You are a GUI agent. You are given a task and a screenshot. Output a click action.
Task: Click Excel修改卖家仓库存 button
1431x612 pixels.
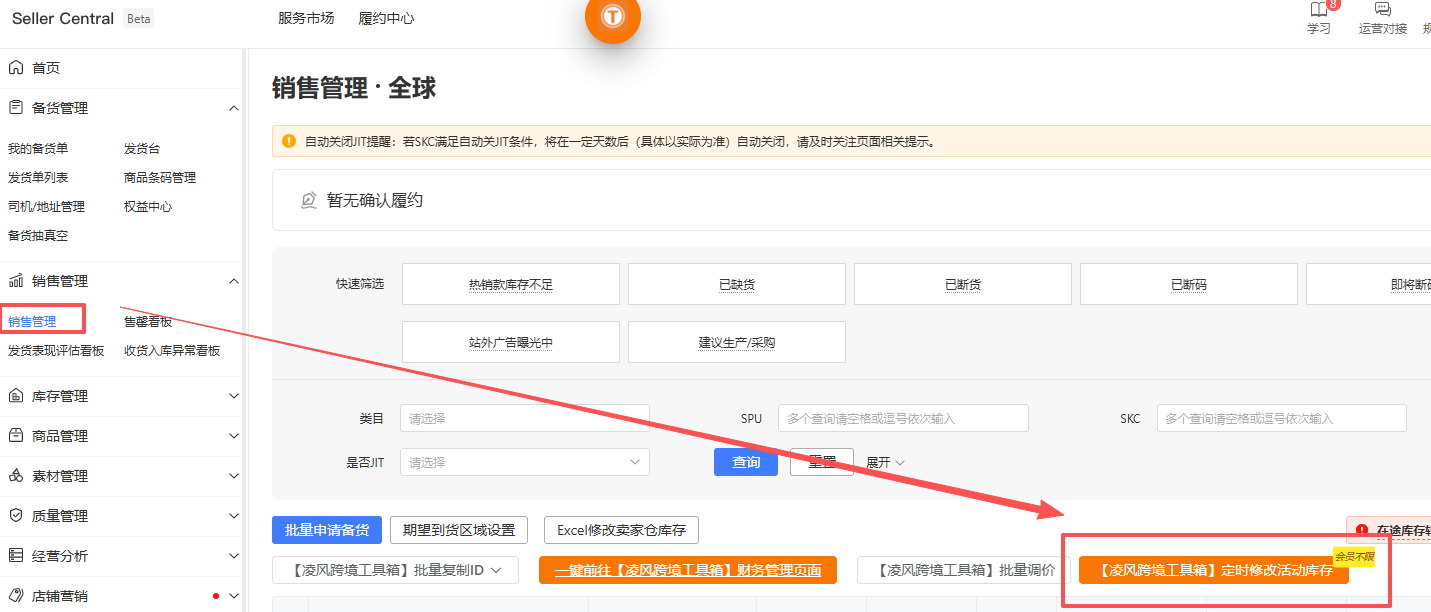click(621, 530)
